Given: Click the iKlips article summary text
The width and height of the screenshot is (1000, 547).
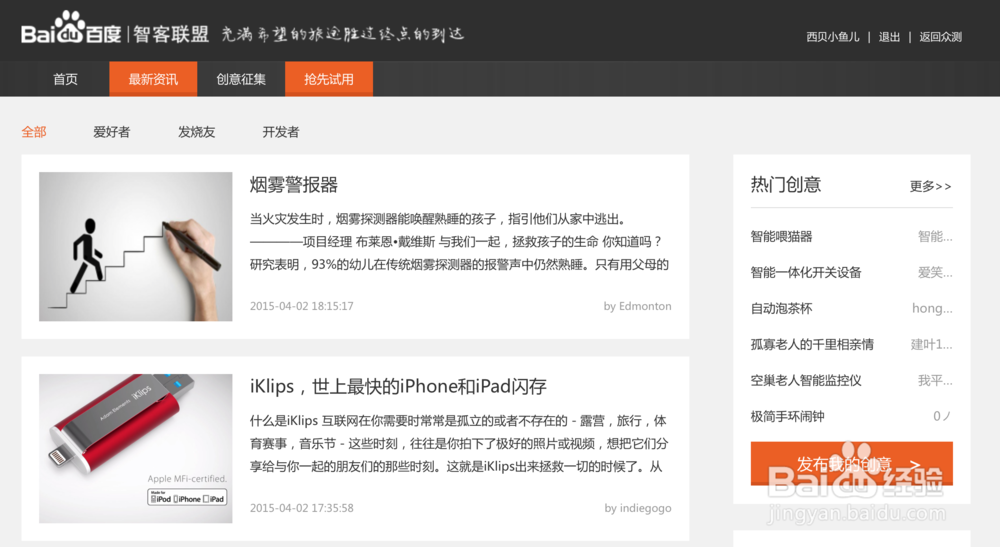Looking at the screenshot, I should pyautogui.click(x=459, y=444).
